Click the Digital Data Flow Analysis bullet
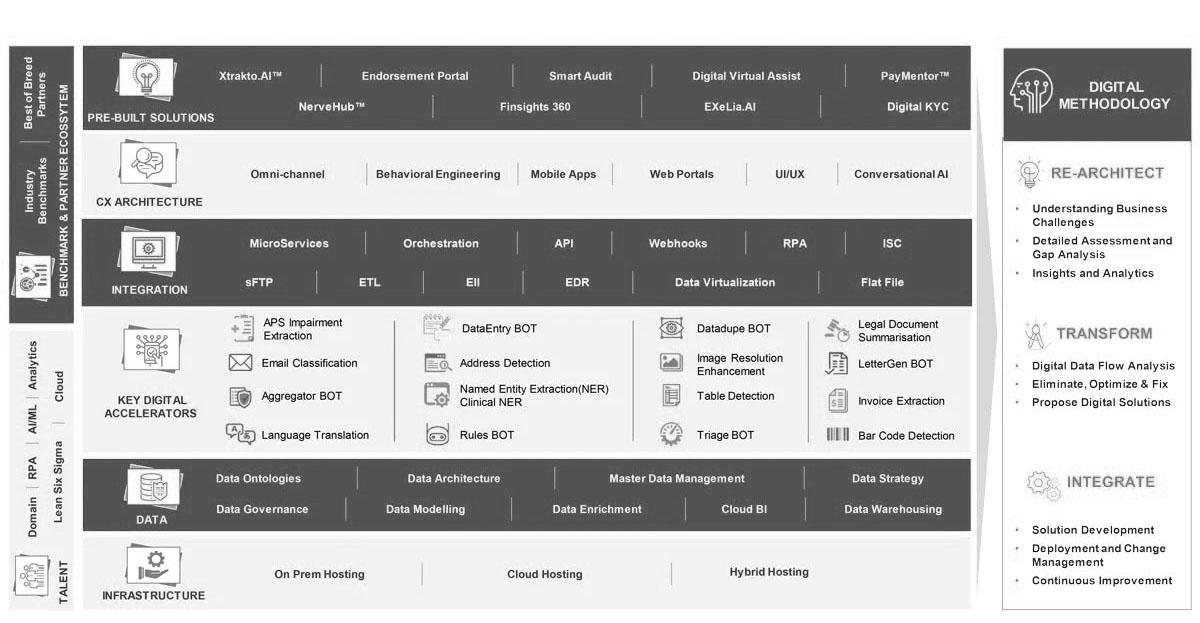1200x623 pixels. click(1104, 366)
